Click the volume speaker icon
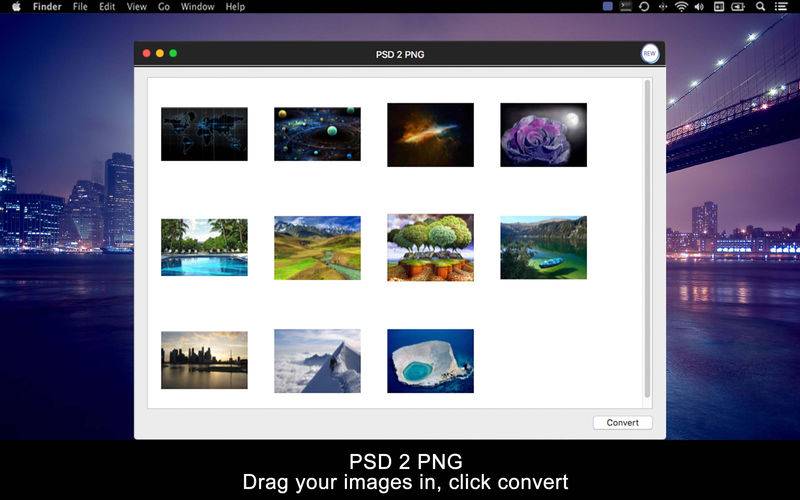The height and width of the screenshot is (500, 800). click(x=699, y=7)
